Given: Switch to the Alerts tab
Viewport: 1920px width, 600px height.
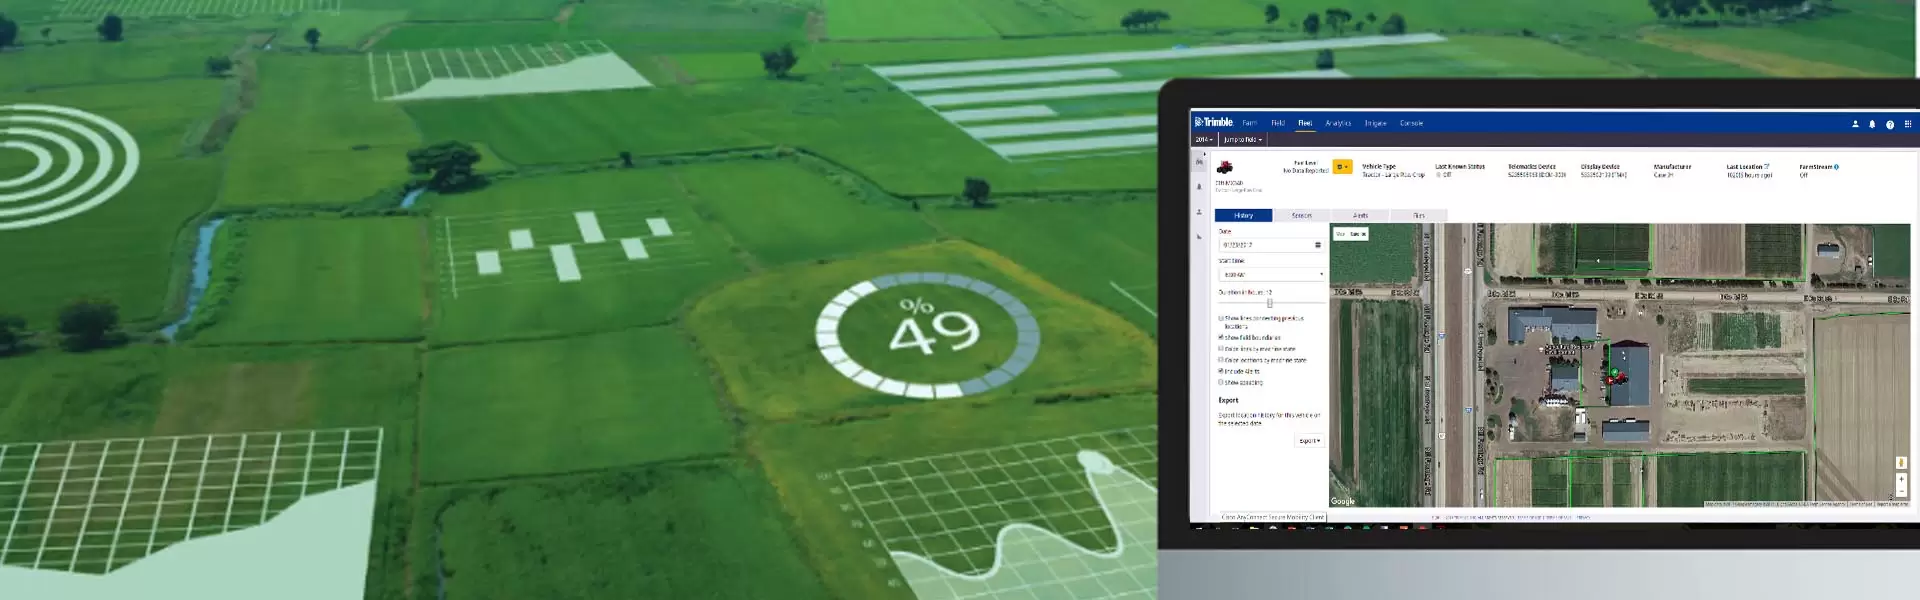Looking at the screenshot, I should pyautogui.click(x=1360, y=215).
